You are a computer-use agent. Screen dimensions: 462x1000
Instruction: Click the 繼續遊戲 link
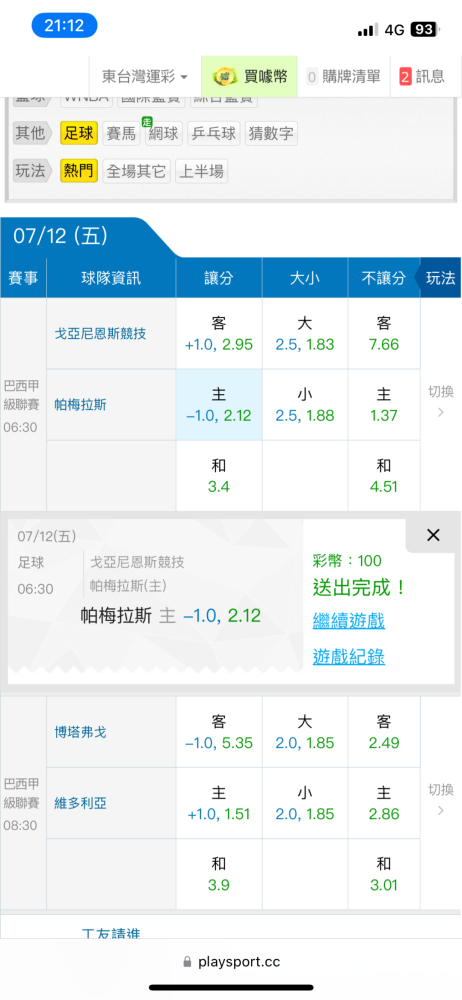coord(348,621)
